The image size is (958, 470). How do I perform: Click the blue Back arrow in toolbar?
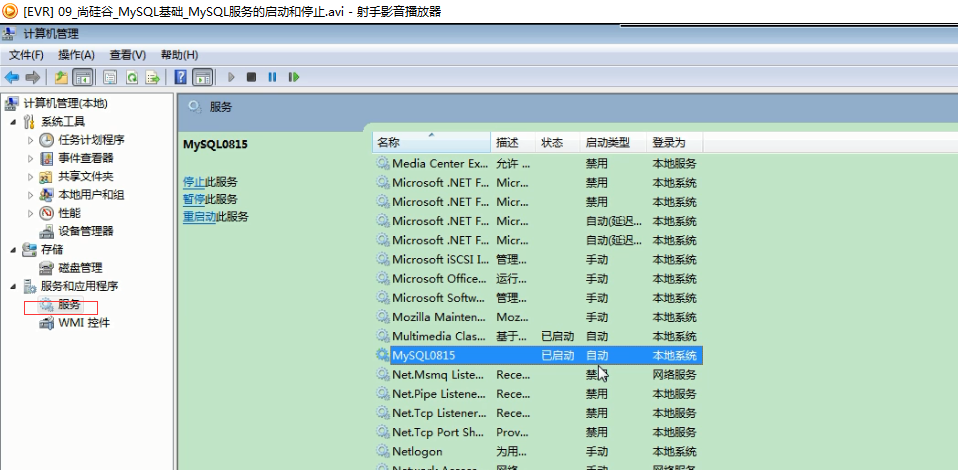click(x=12, y=77)
